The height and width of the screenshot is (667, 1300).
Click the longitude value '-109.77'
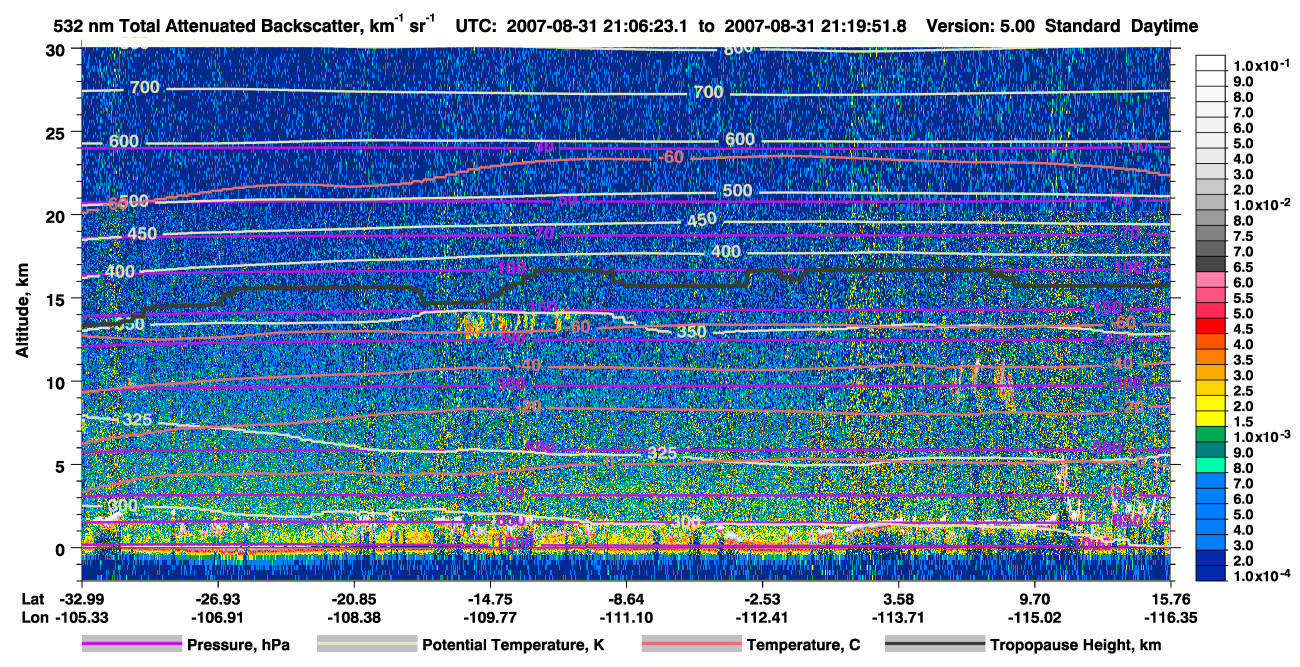tap(489, 618)
